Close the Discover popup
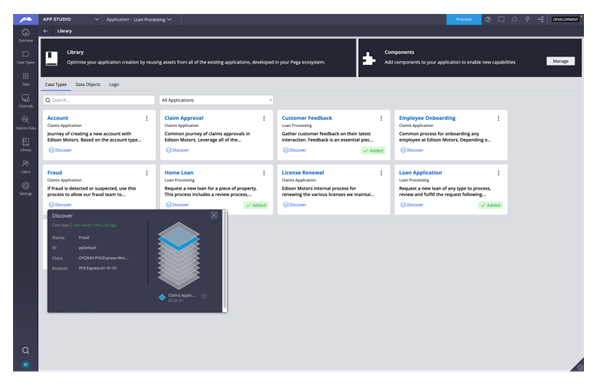The image size is (598, 388). 214,216
